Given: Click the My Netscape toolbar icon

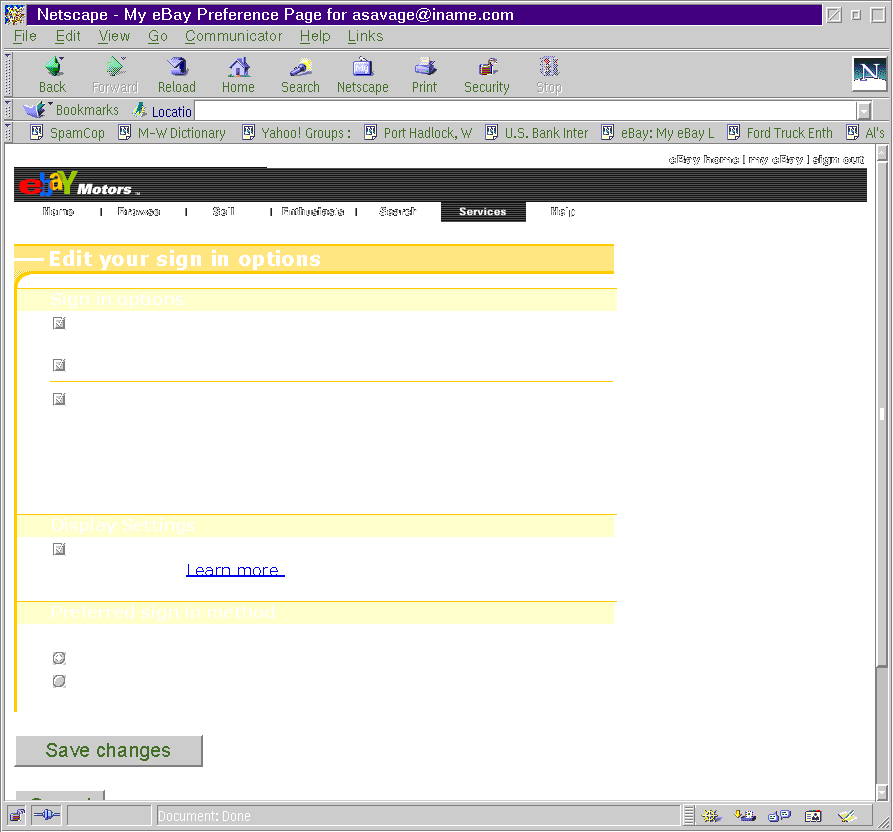Looking at the screenshot, I should pyautogui.click(x=362, y=68).
